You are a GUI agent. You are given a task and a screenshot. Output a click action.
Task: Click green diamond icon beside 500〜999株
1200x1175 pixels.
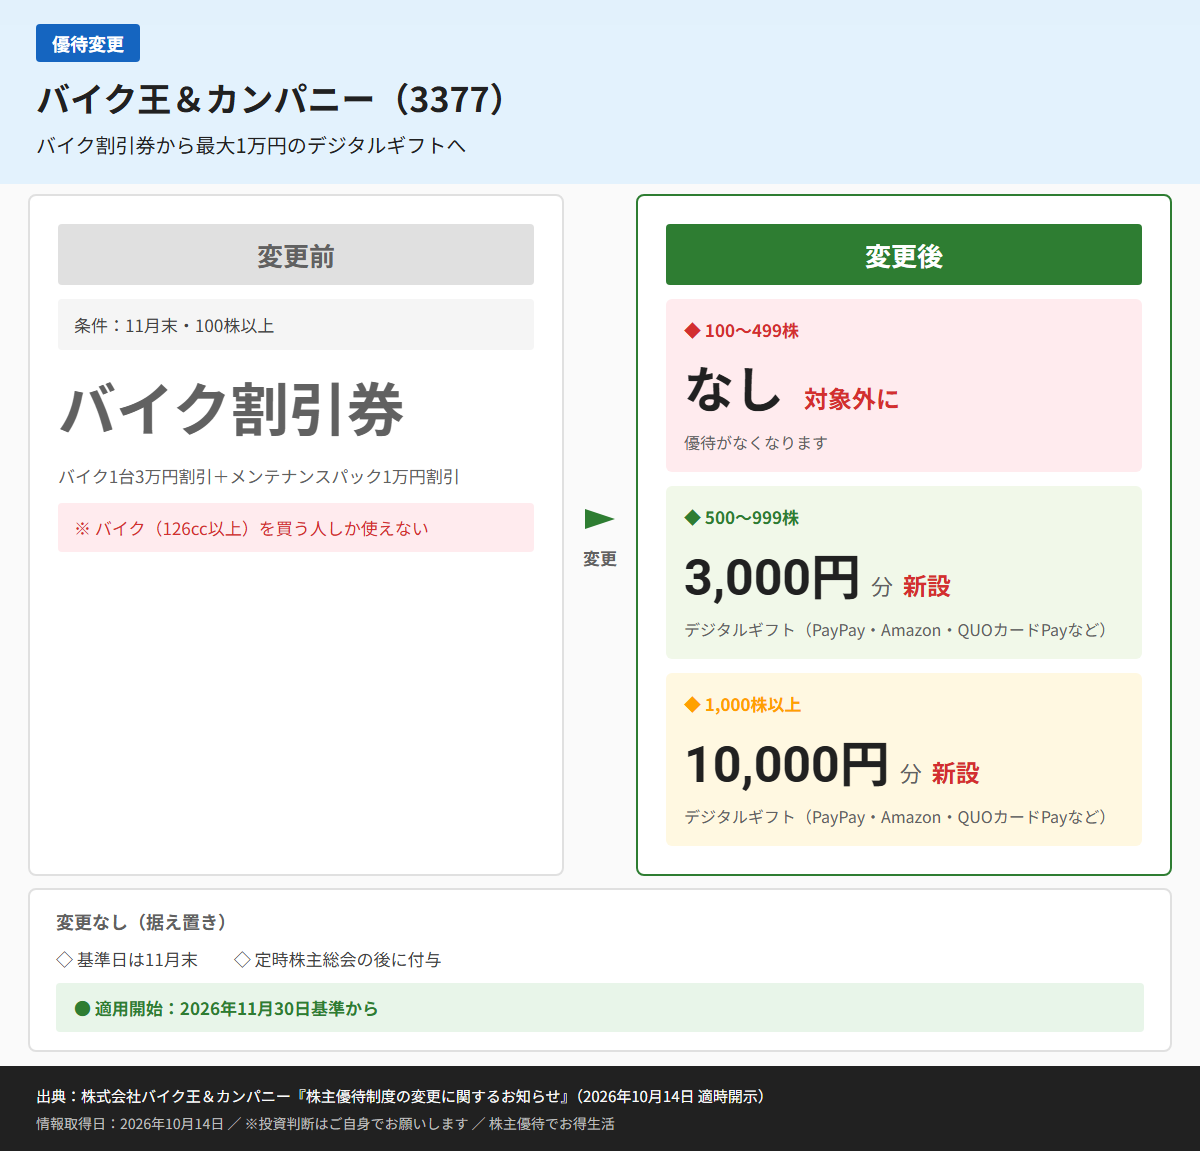tap(692, 518)
